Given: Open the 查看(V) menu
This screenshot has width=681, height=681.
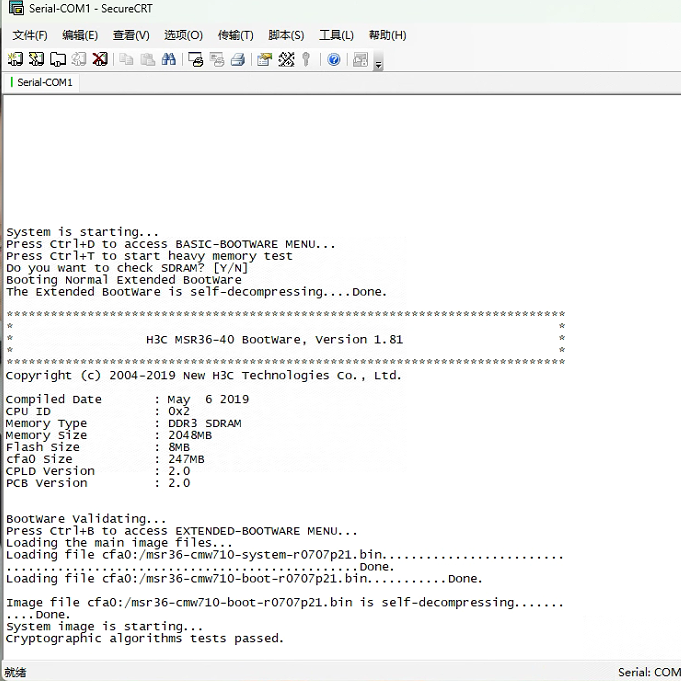Looking at the screenshot, I should point(131,35).
